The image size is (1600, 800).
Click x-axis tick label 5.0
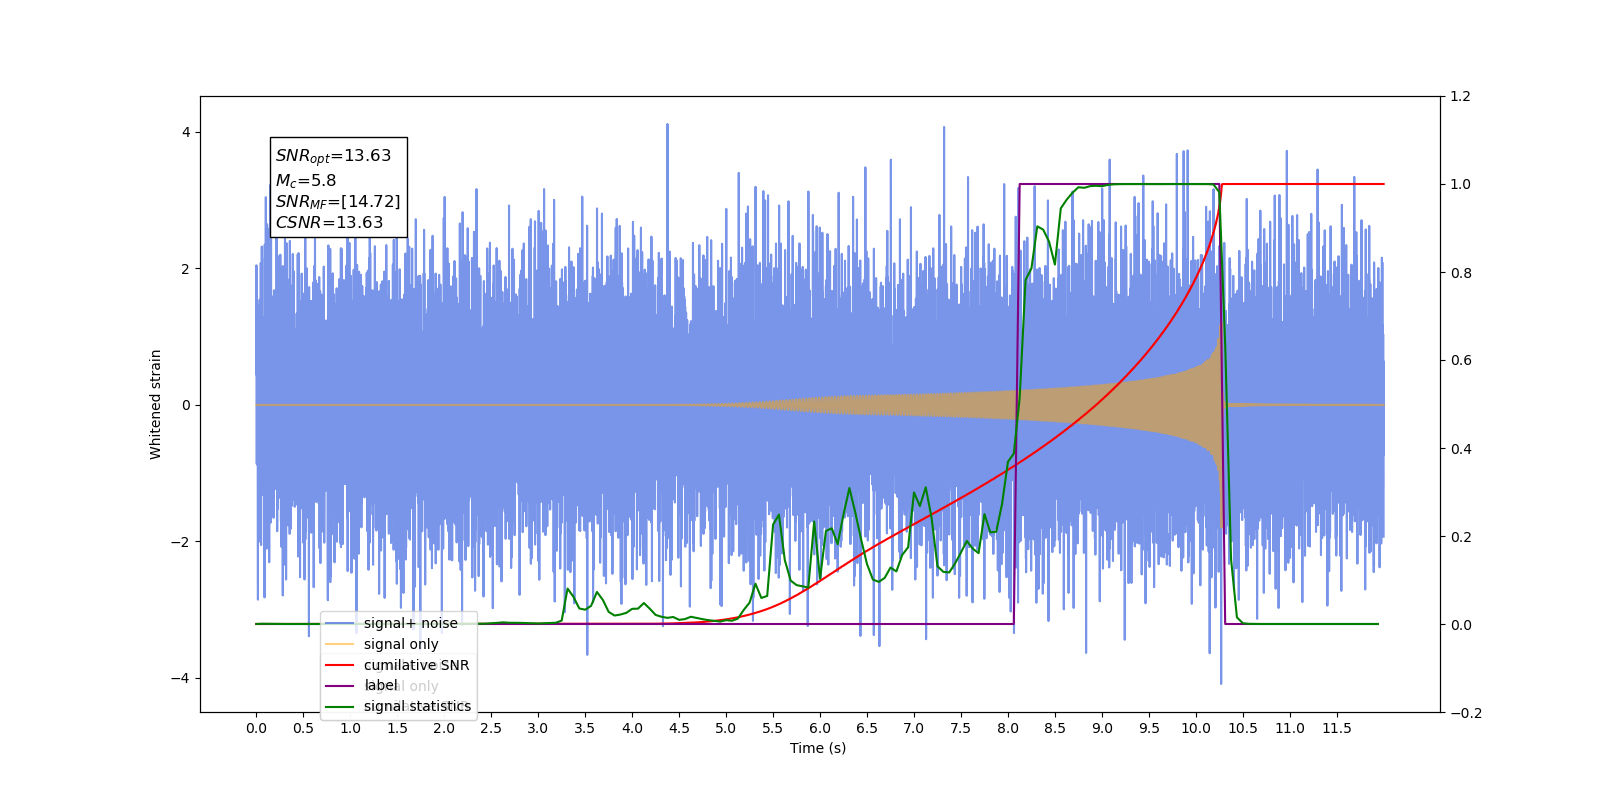click(x=726, y=728)
